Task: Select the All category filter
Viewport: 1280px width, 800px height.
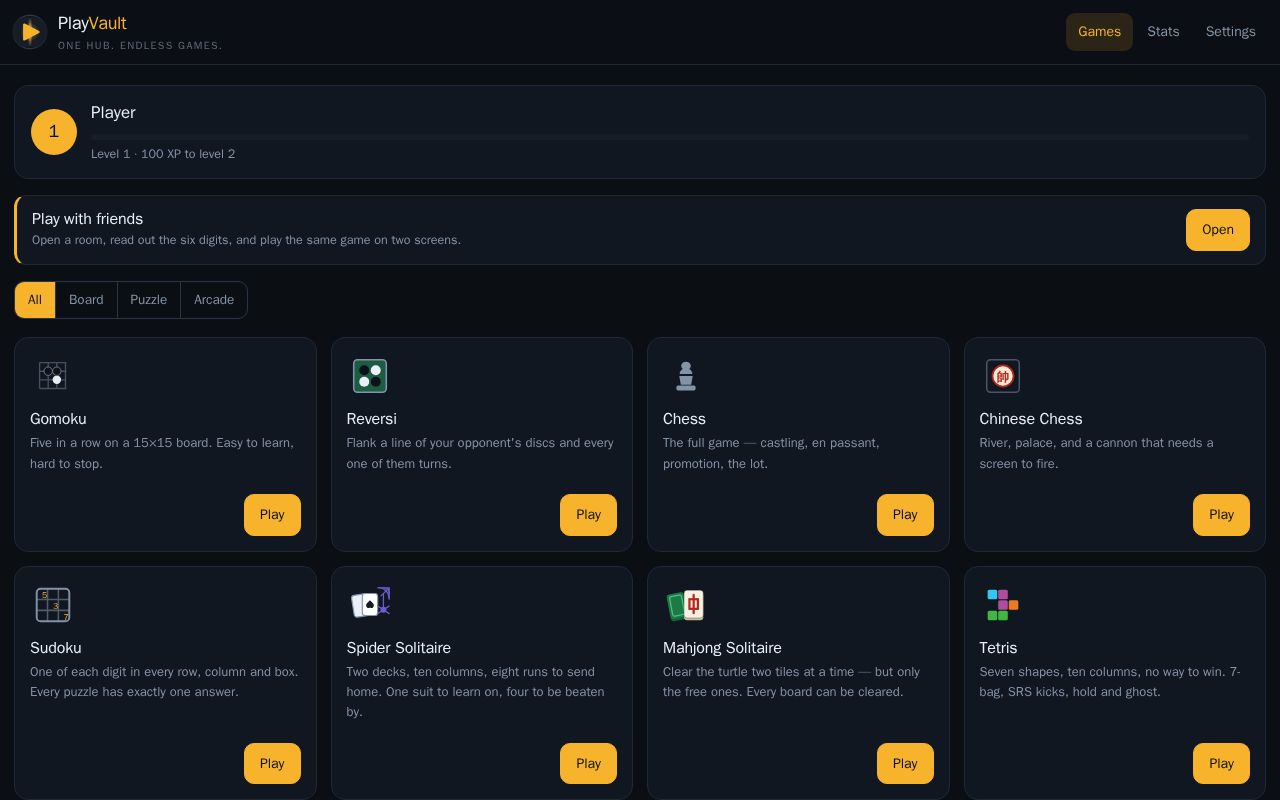Action: pyautogui.click(x=35, y=300)
